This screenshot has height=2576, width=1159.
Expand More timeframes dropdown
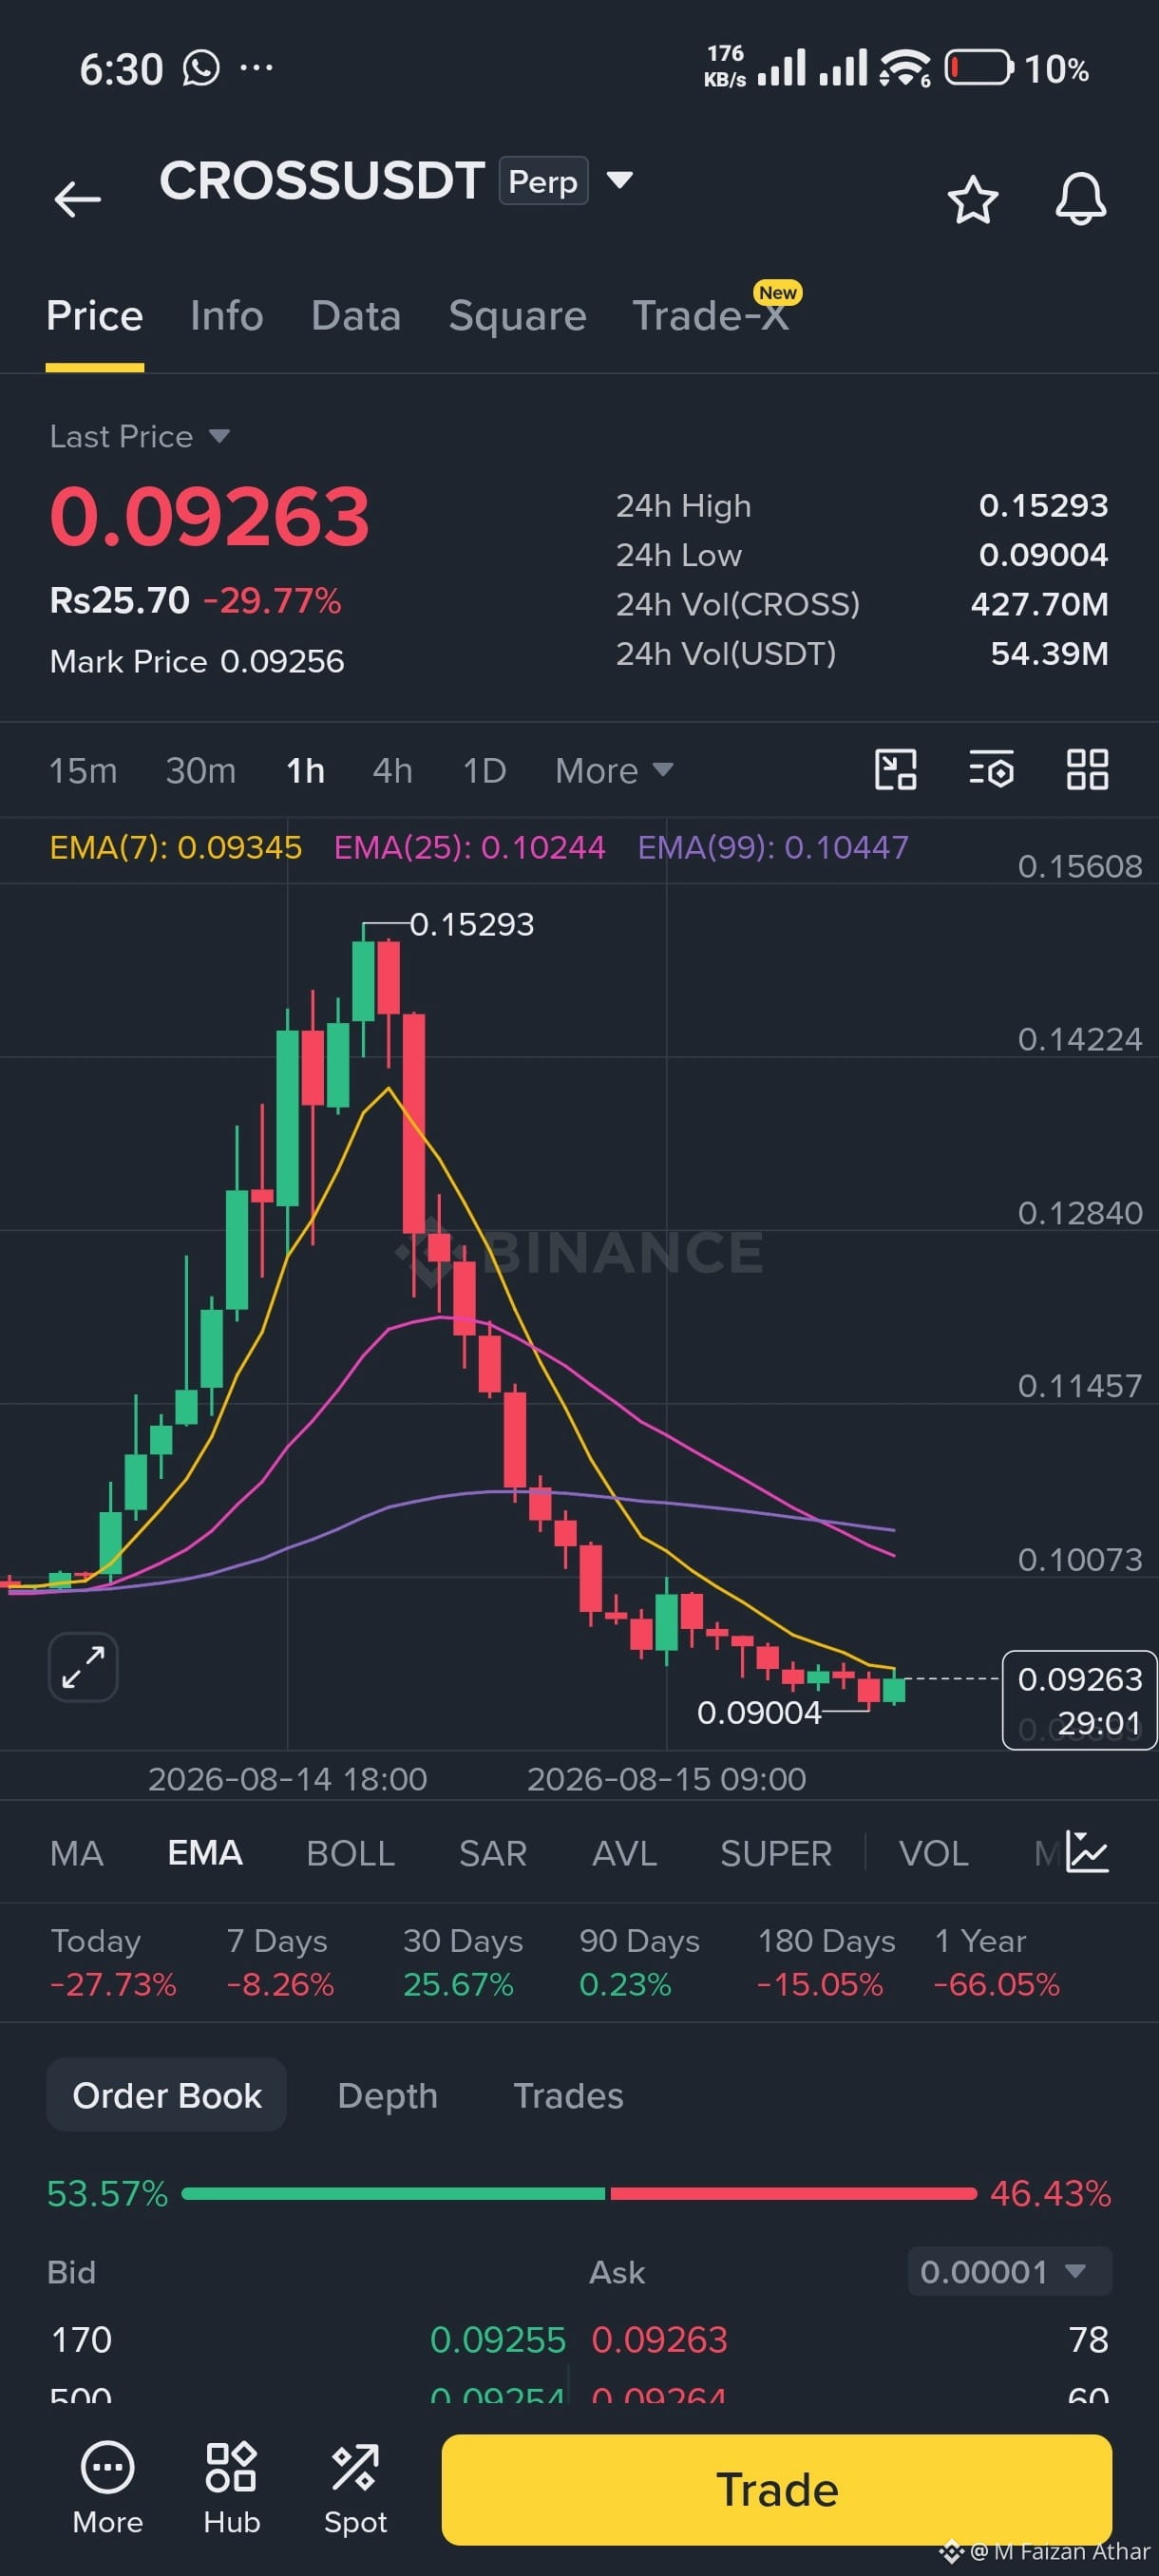614,771
